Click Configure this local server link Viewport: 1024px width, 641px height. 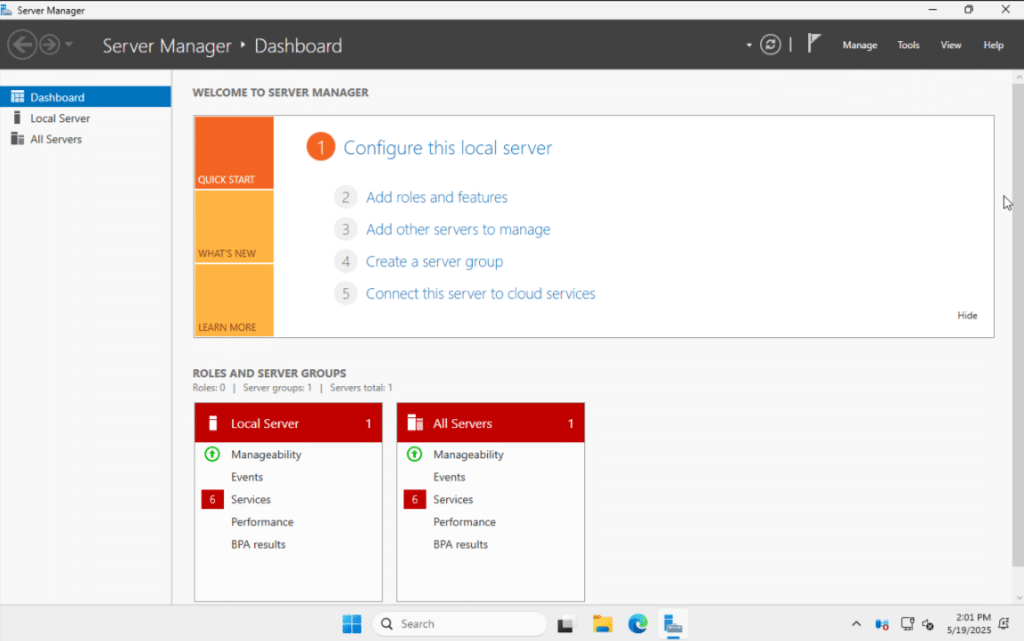tap(447, 148)
